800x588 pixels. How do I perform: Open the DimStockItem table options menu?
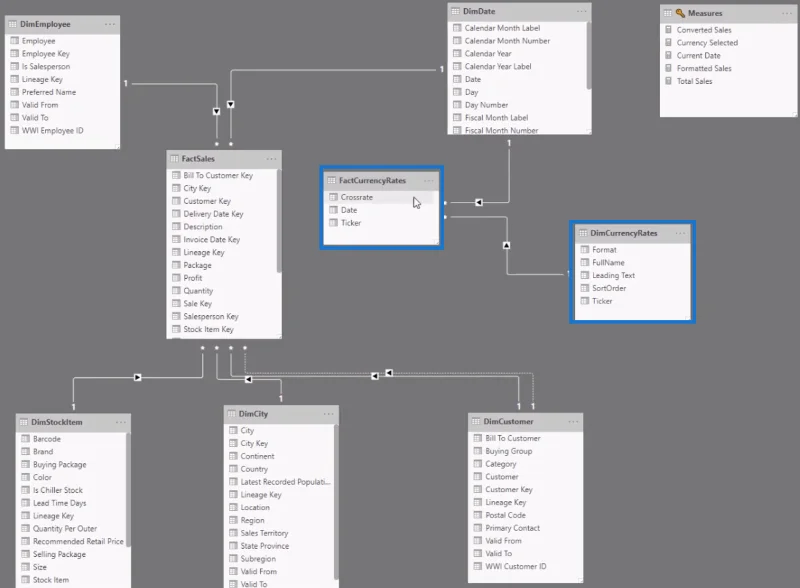(x=121, y=422)
